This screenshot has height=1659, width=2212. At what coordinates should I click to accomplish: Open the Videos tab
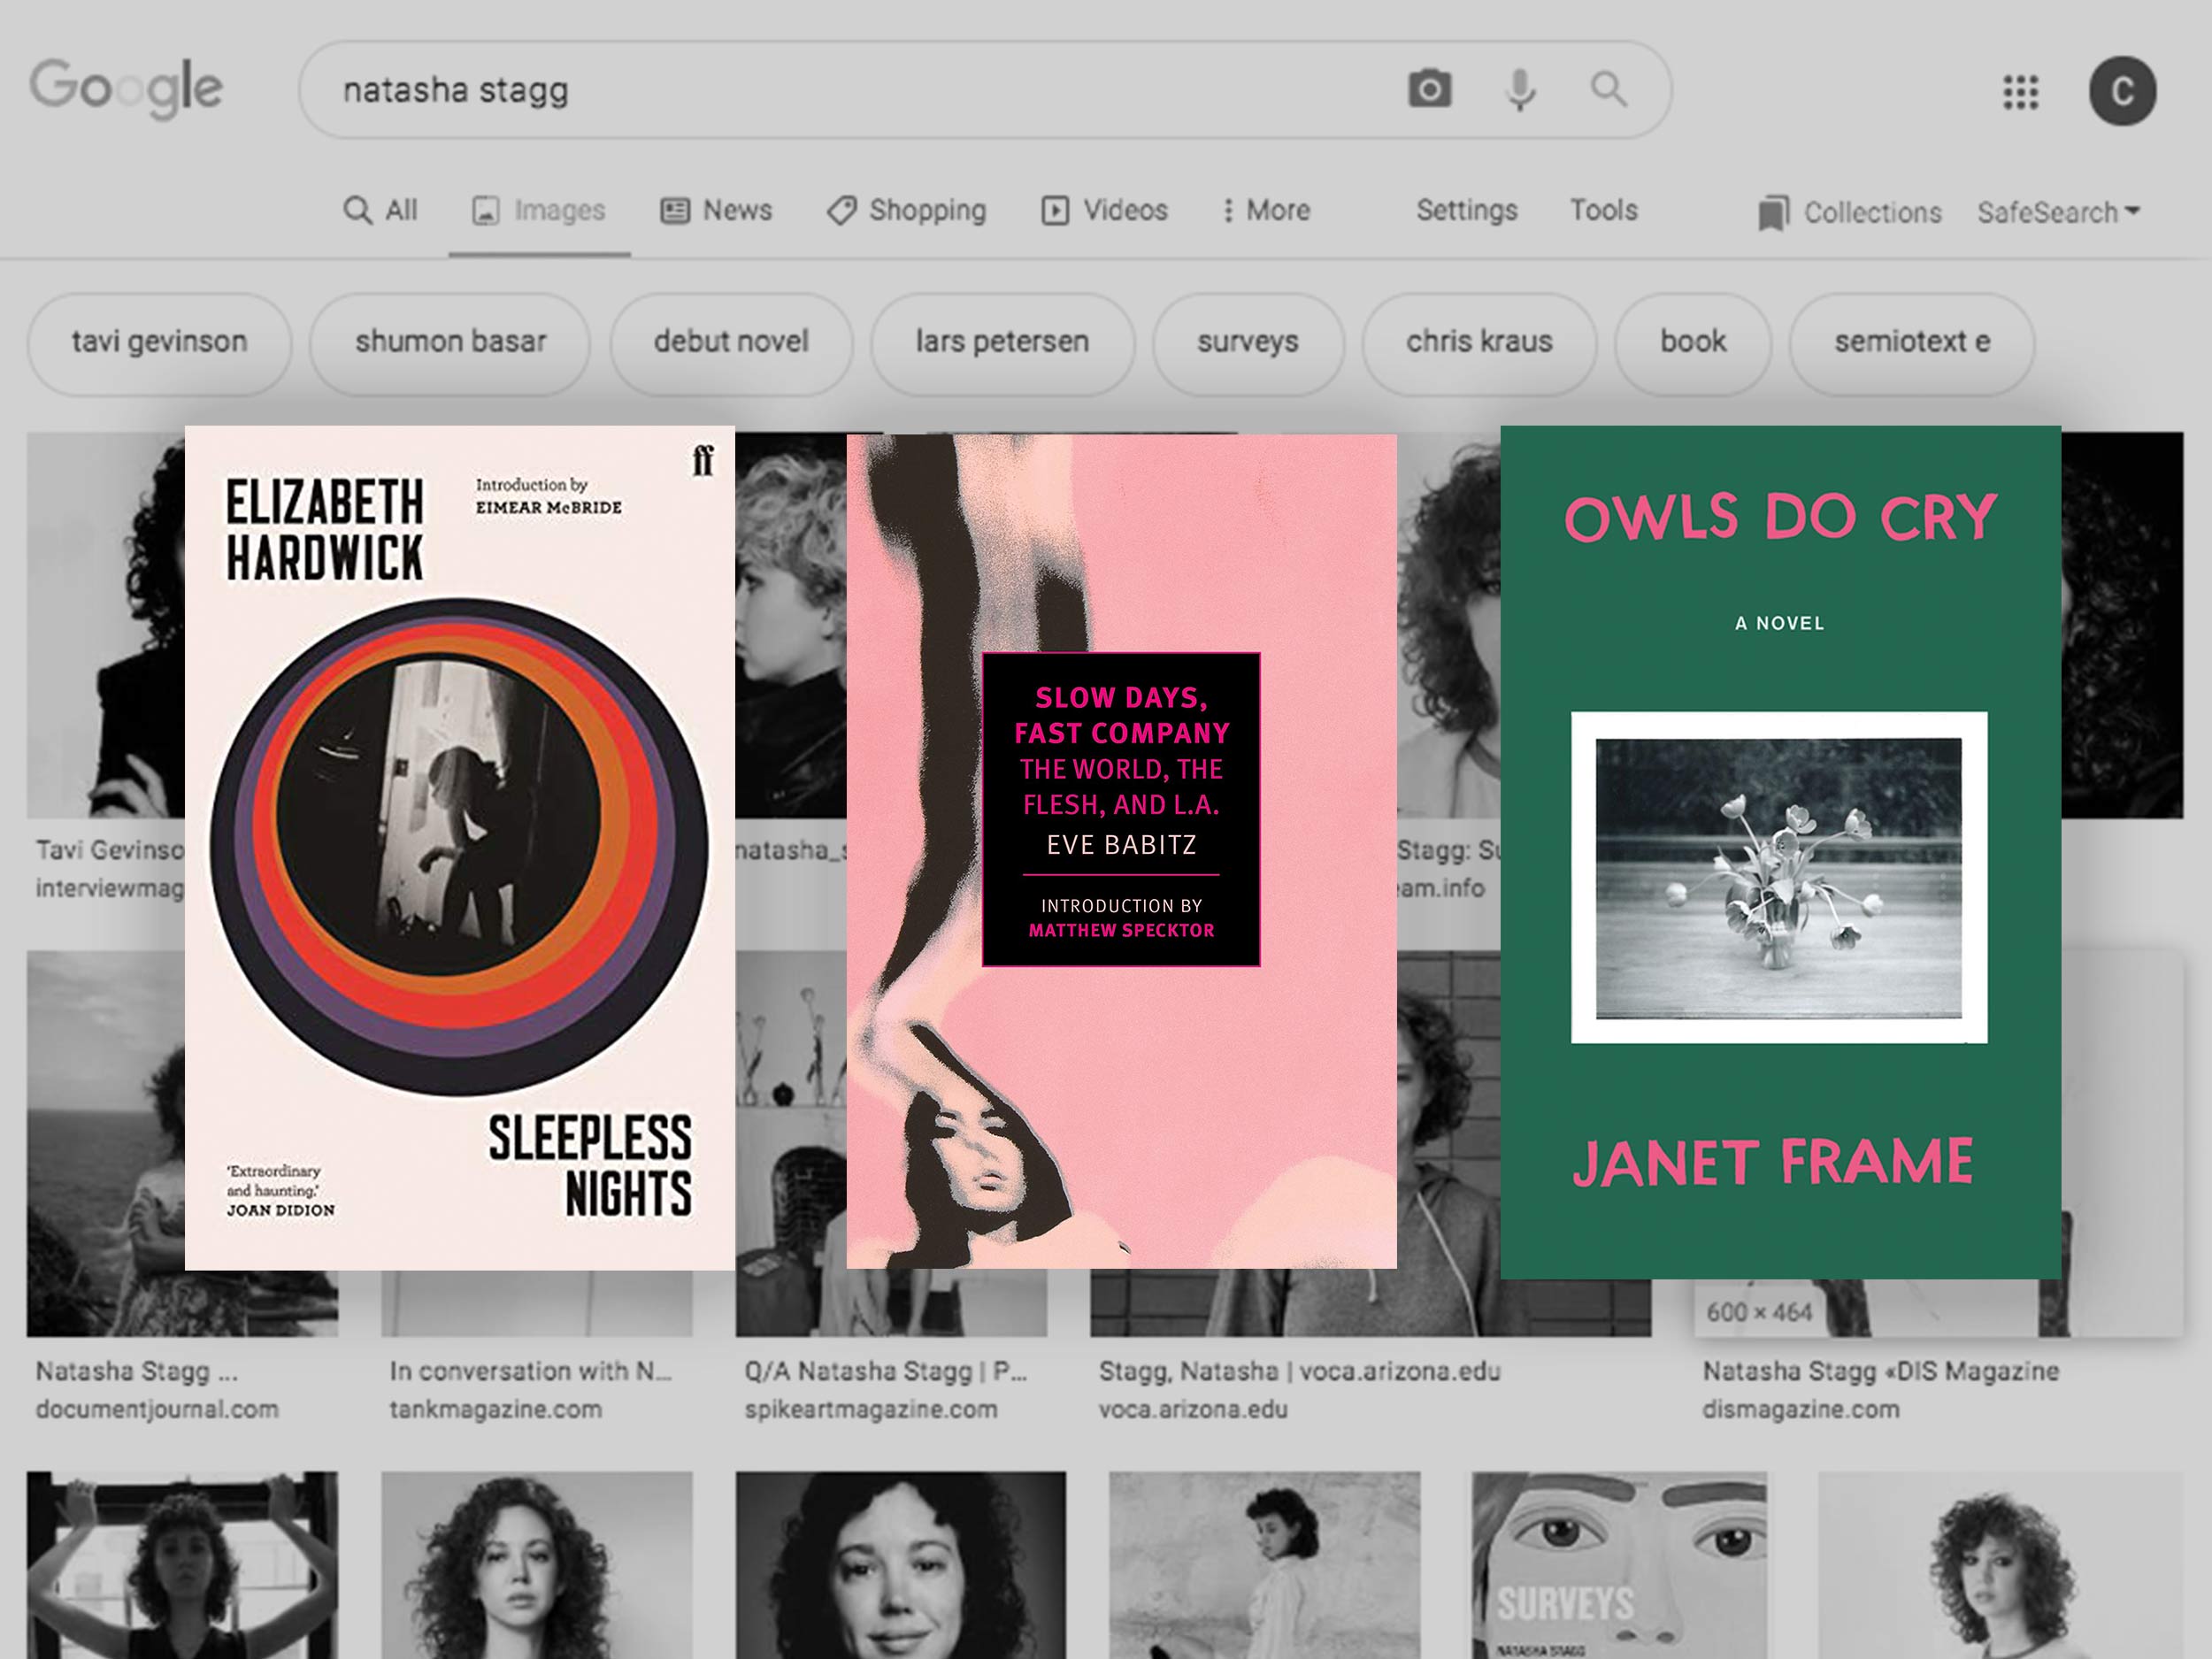[1104, 210]
